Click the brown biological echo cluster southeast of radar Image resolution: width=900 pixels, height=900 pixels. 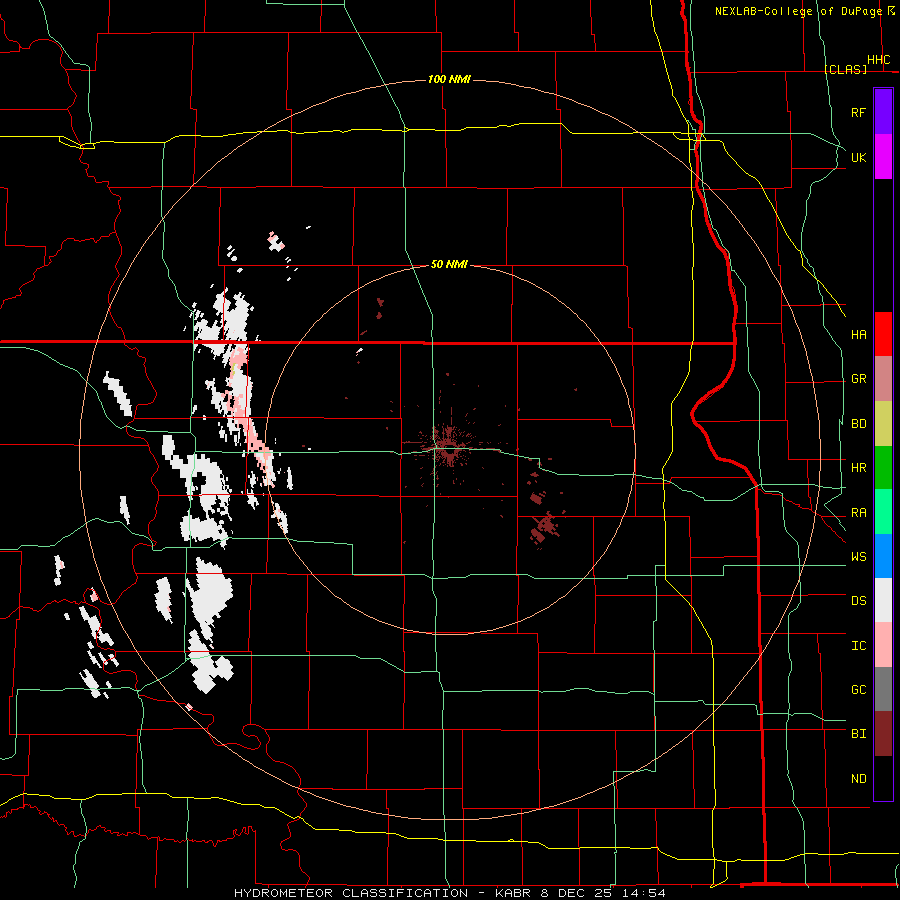(544, 528)
